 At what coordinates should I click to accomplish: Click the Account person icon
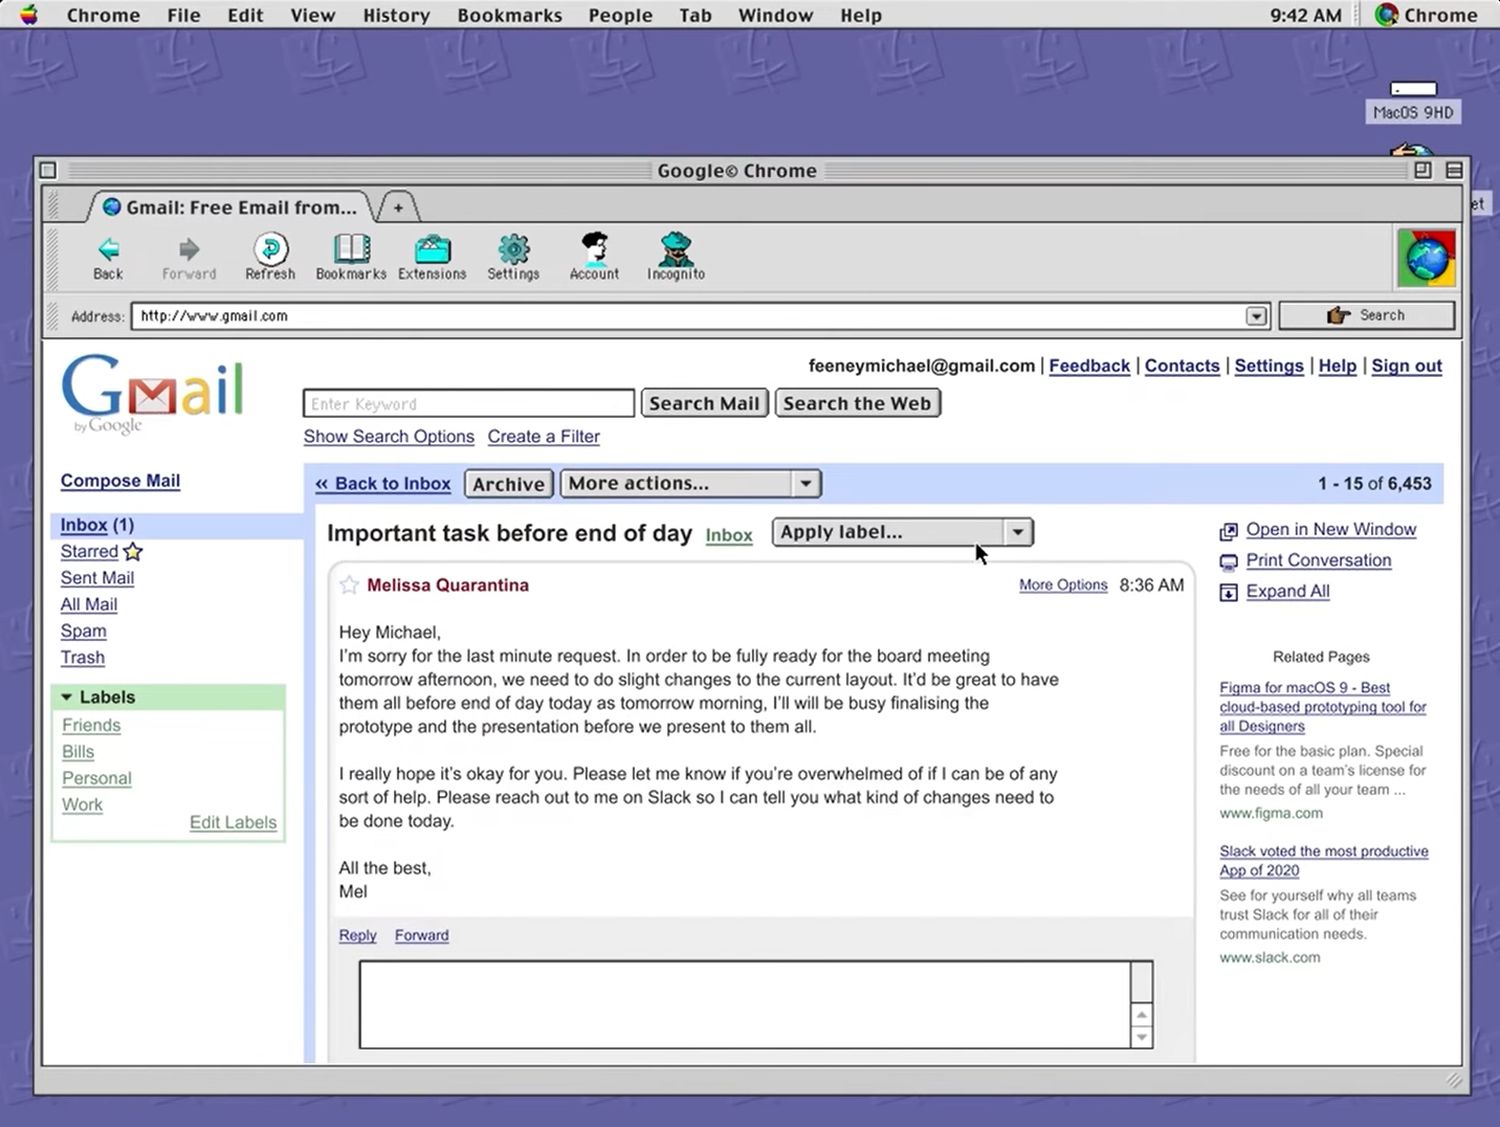[594, 249]
